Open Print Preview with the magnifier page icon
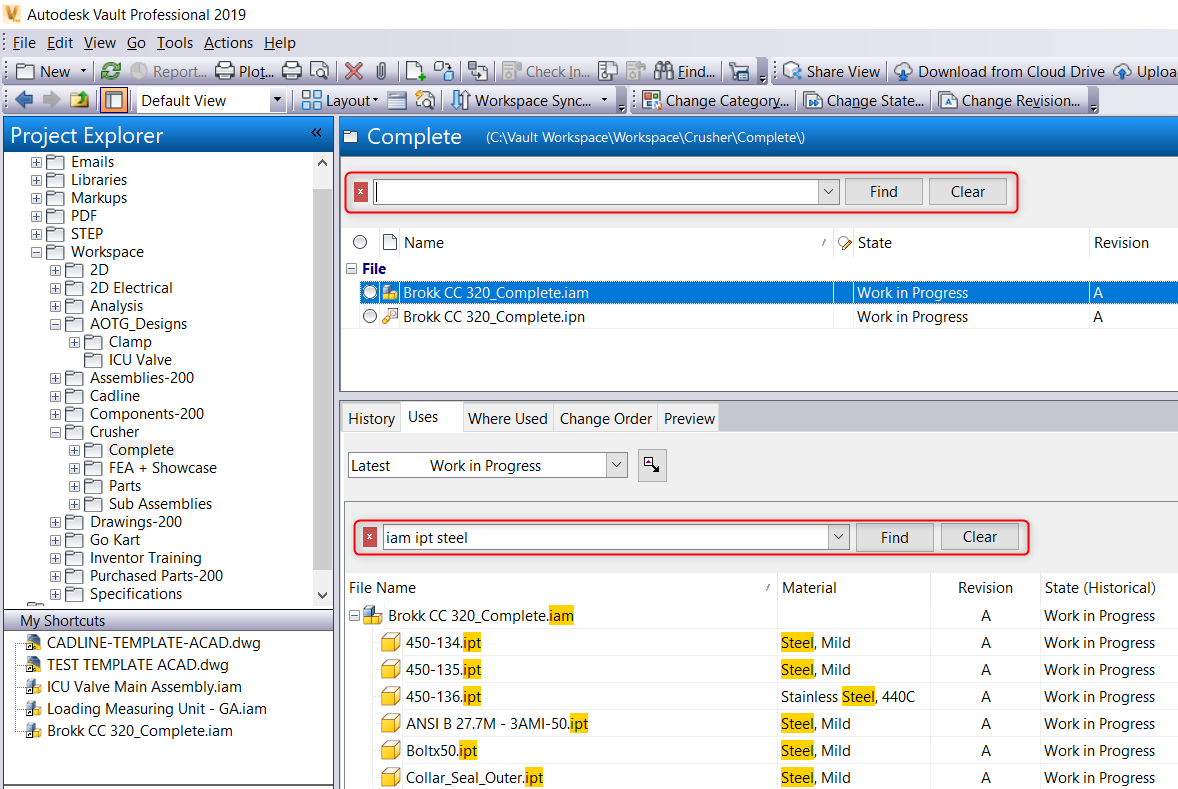 click(319, 71)
